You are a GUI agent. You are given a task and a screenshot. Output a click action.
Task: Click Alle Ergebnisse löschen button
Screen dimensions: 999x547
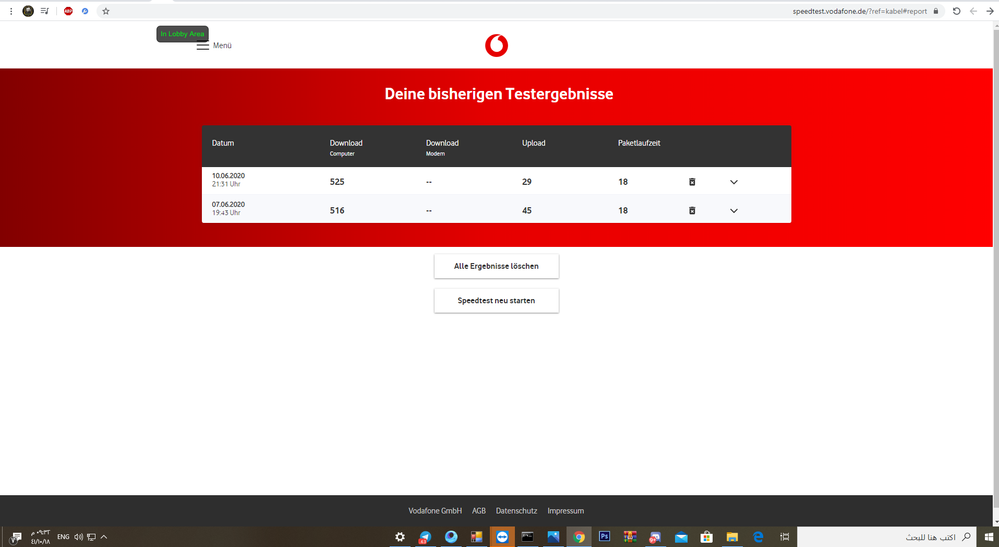[496, 266]
